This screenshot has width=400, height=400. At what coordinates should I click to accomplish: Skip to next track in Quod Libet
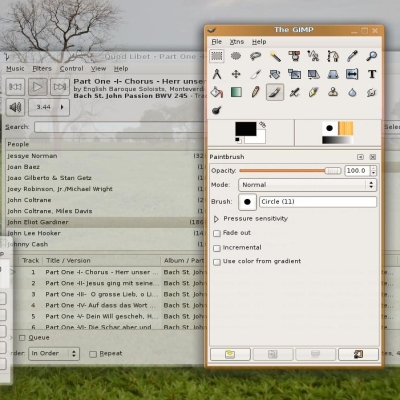pyautogui.click(x=60, y=87)
